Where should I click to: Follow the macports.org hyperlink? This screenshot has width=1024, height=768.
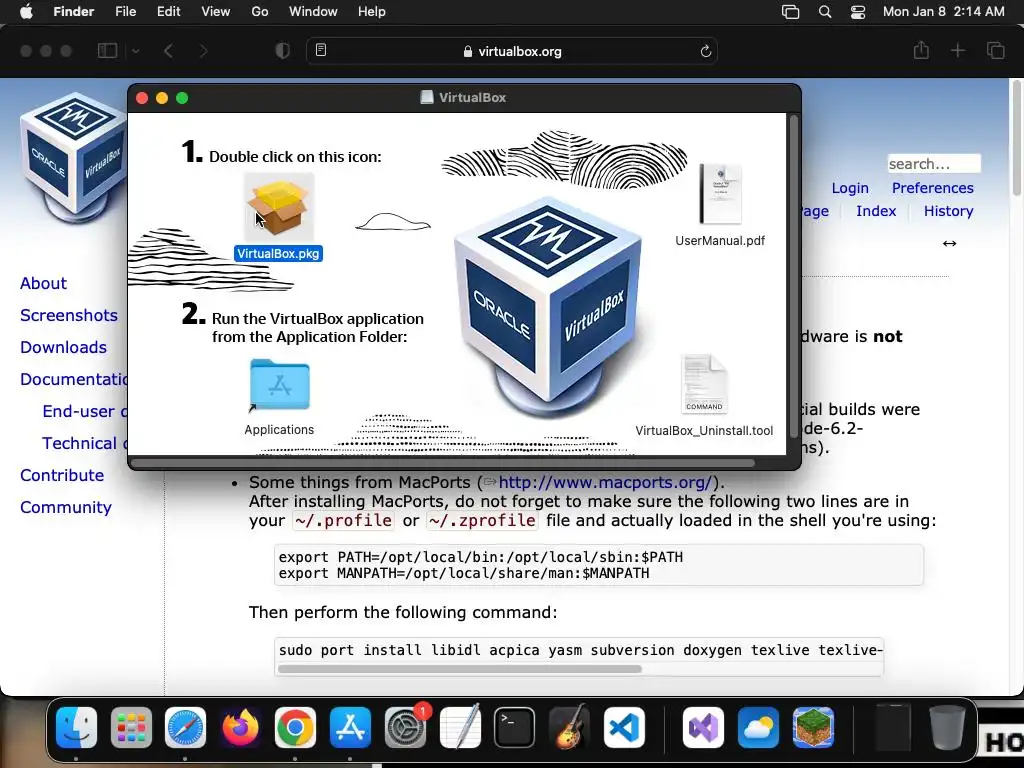point(605,483)
